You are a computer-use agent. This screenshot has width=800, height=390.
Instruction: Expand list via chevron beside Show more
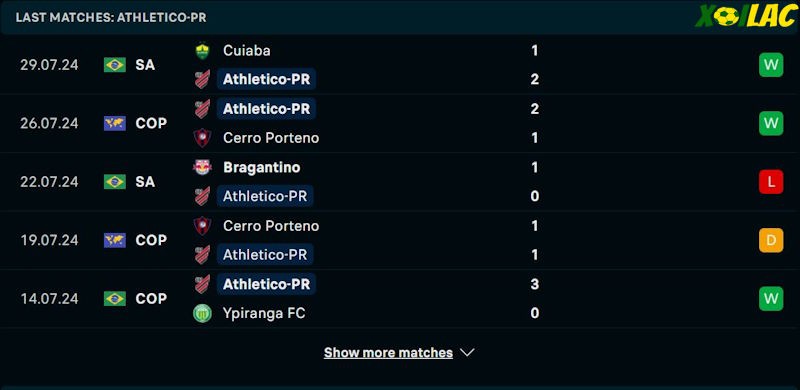click(467, 353)
